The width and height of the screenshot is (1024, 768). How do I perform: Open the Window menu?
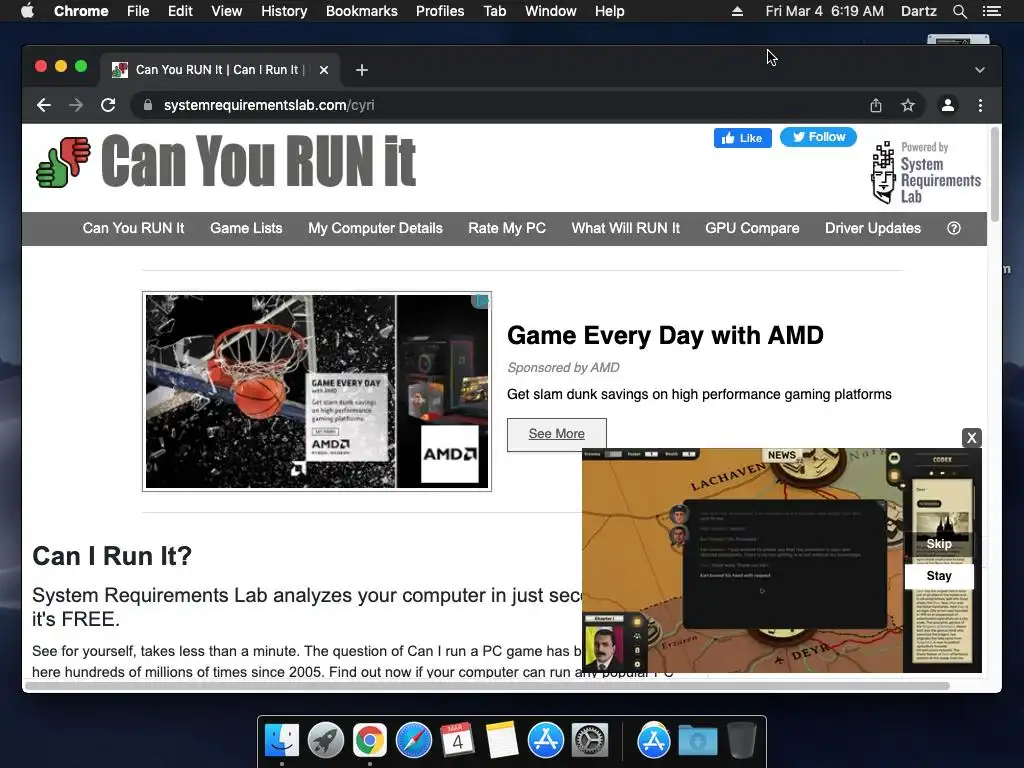click(551, 11)
